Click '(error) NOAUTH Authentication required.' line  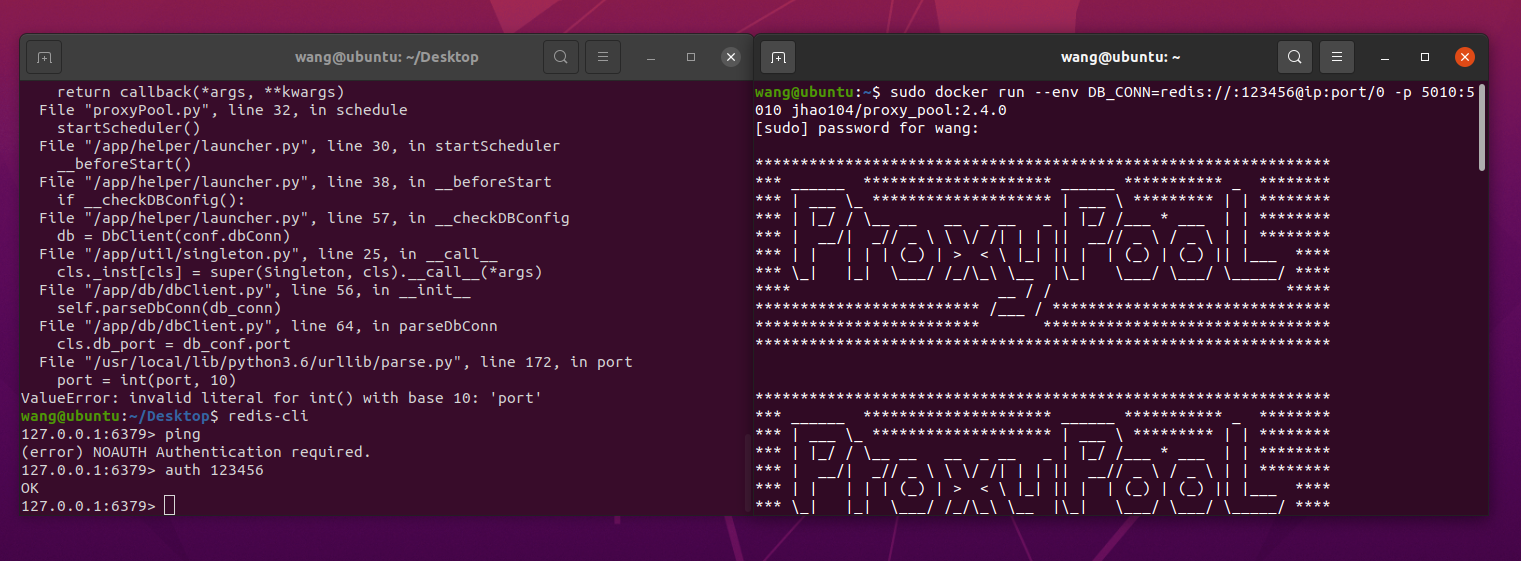coord(196,452)
